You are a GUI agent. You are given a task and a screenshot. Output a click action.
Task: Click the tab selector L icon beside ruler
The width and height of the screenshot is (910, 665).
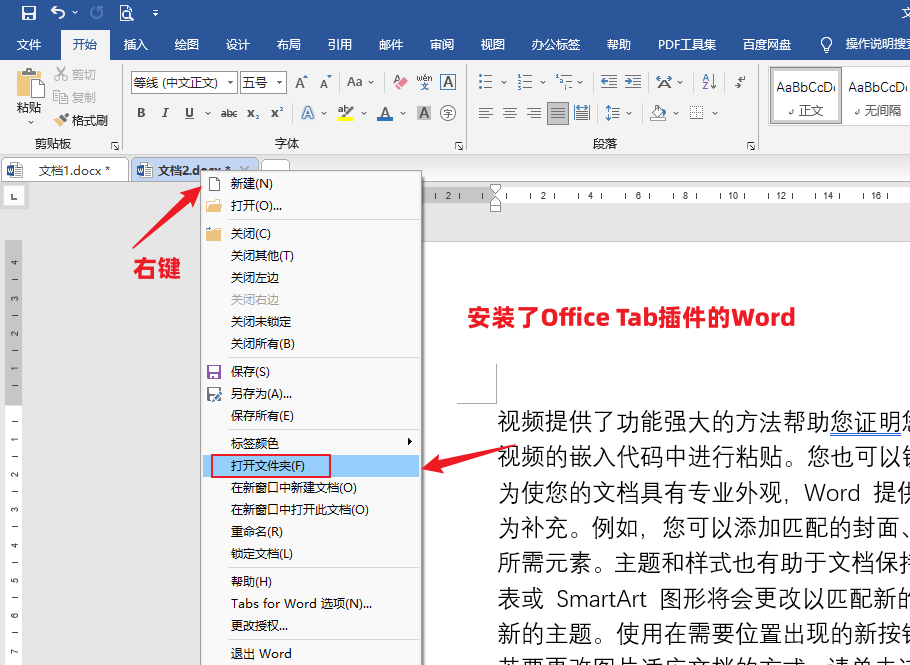[14, 197]
